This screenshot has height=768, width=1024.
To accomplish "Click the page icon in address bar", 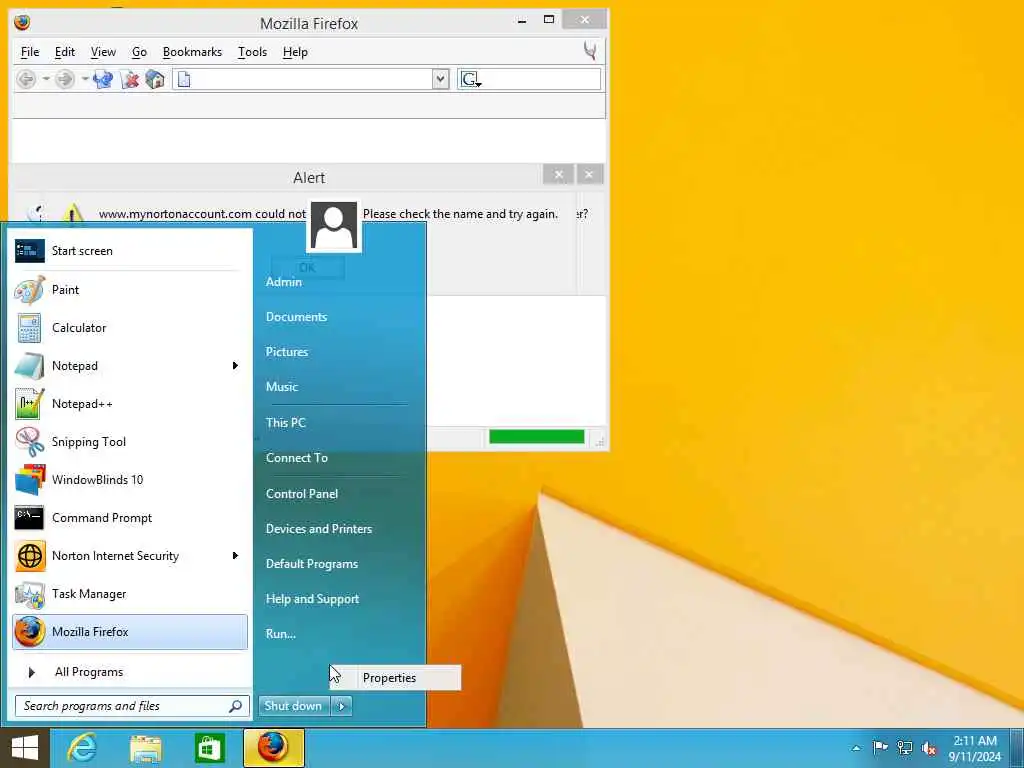I will pyautogui.click(x=184, y=80).
